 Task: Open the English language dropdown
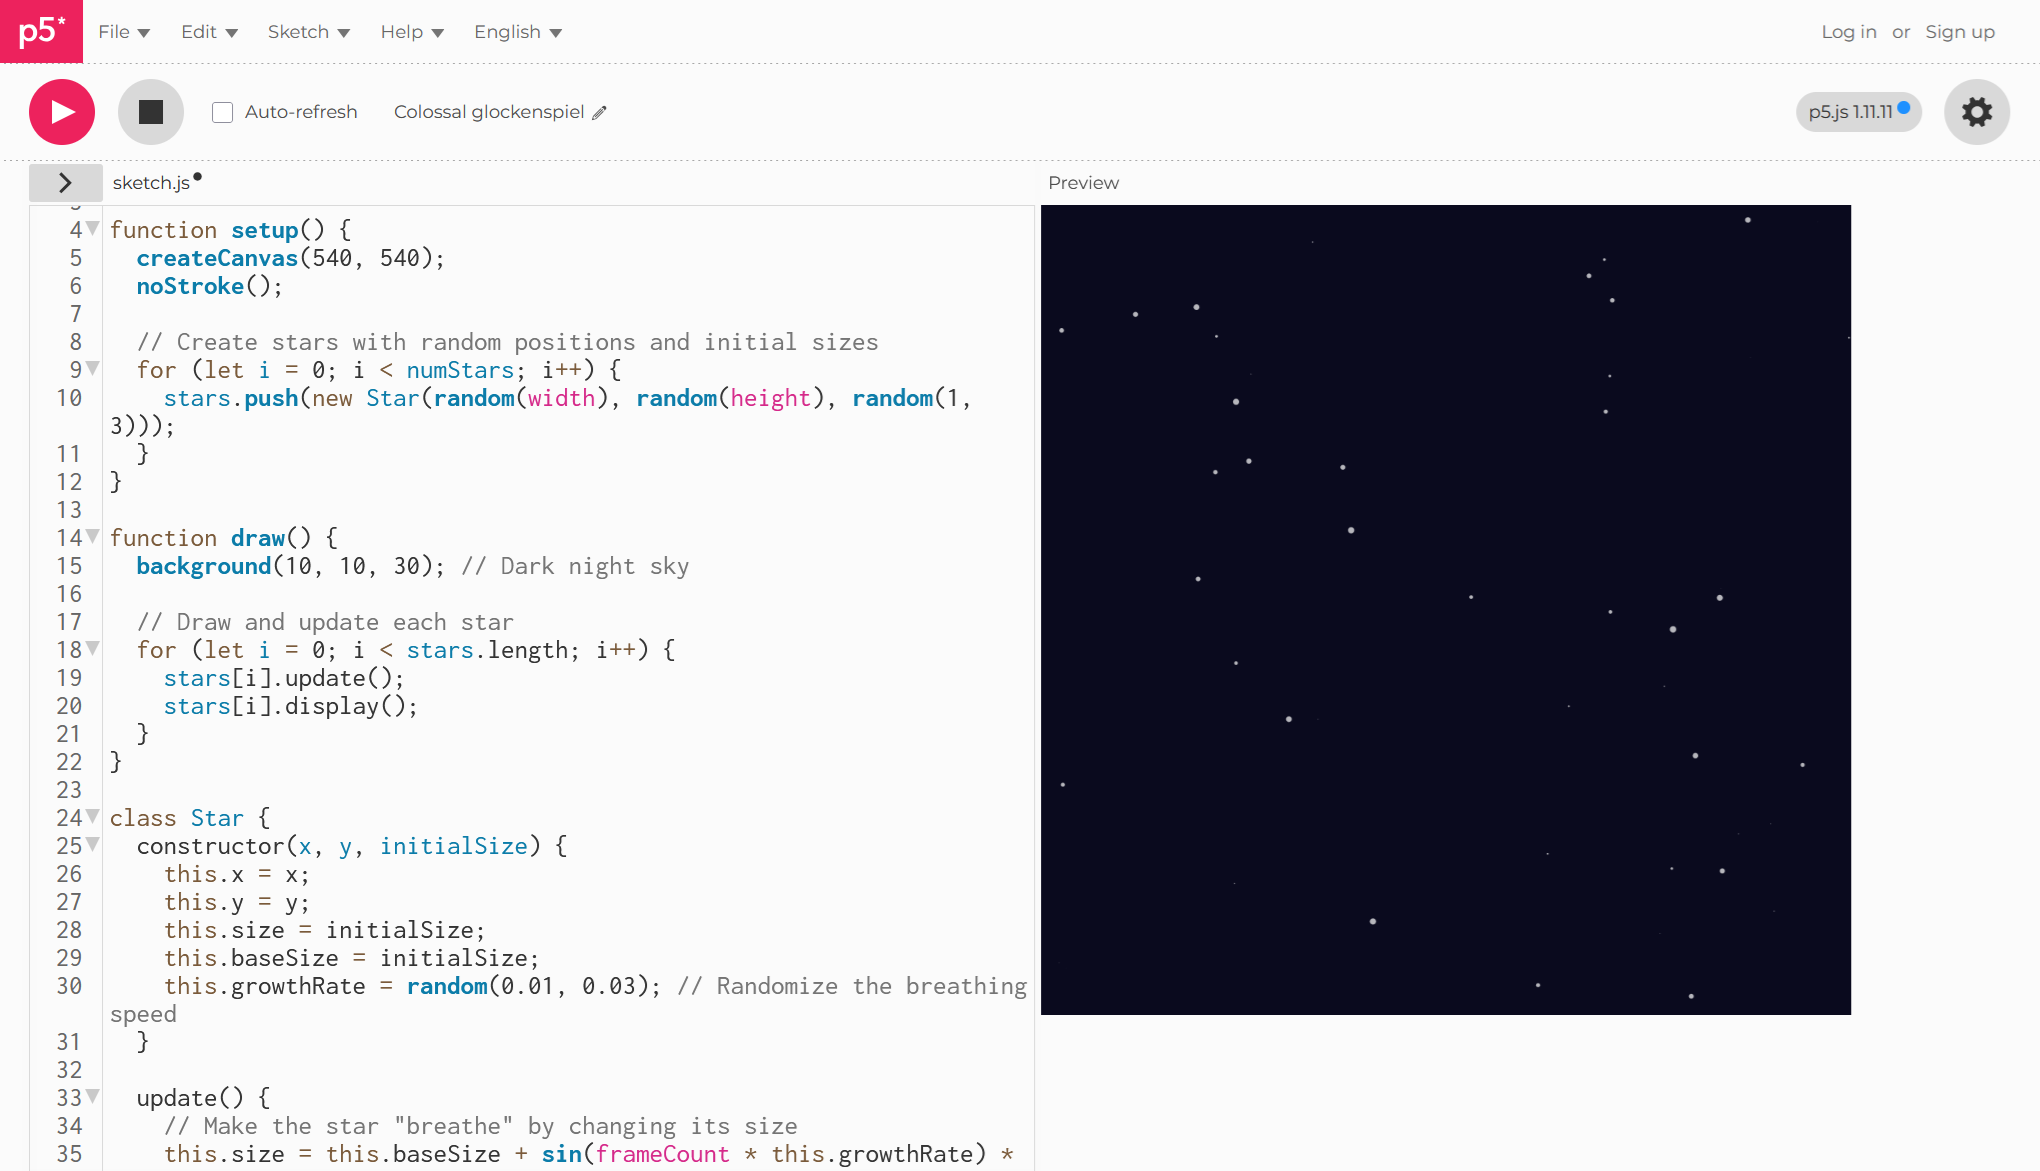click(x=509, y=31)
